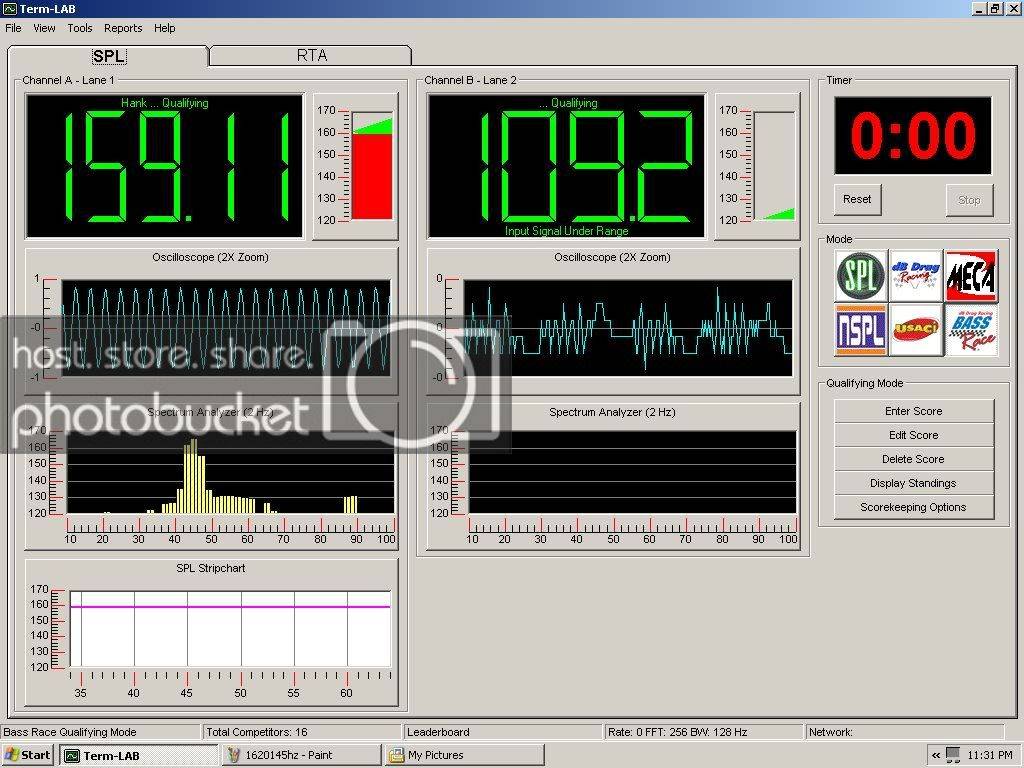Click the Channel A 159.11 SPL readout
Viewport: 1024px width, 768px height.
coord(165,167)
